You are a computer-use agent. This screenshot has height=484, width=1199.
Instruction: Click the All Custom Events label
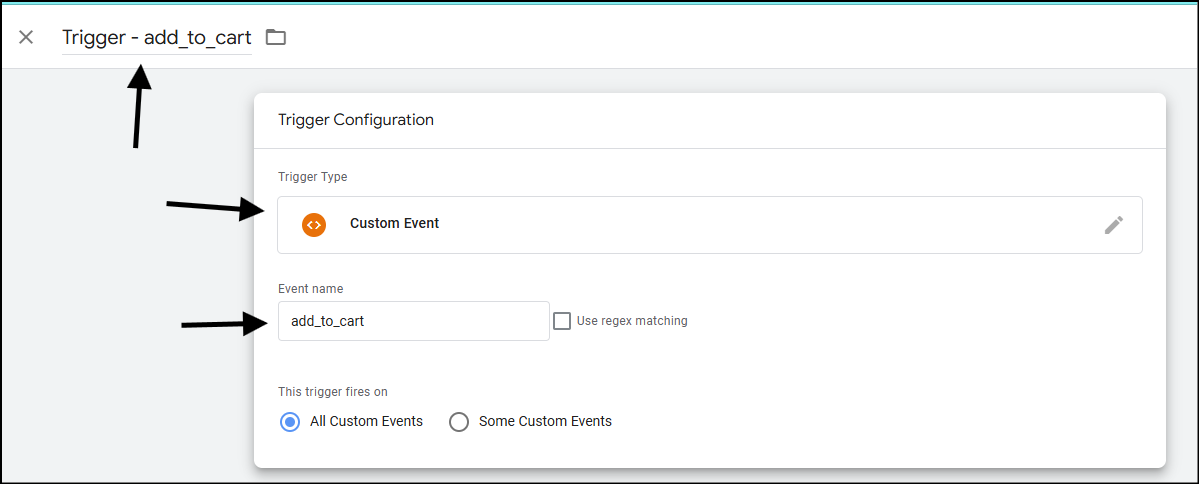click(366, 421)
